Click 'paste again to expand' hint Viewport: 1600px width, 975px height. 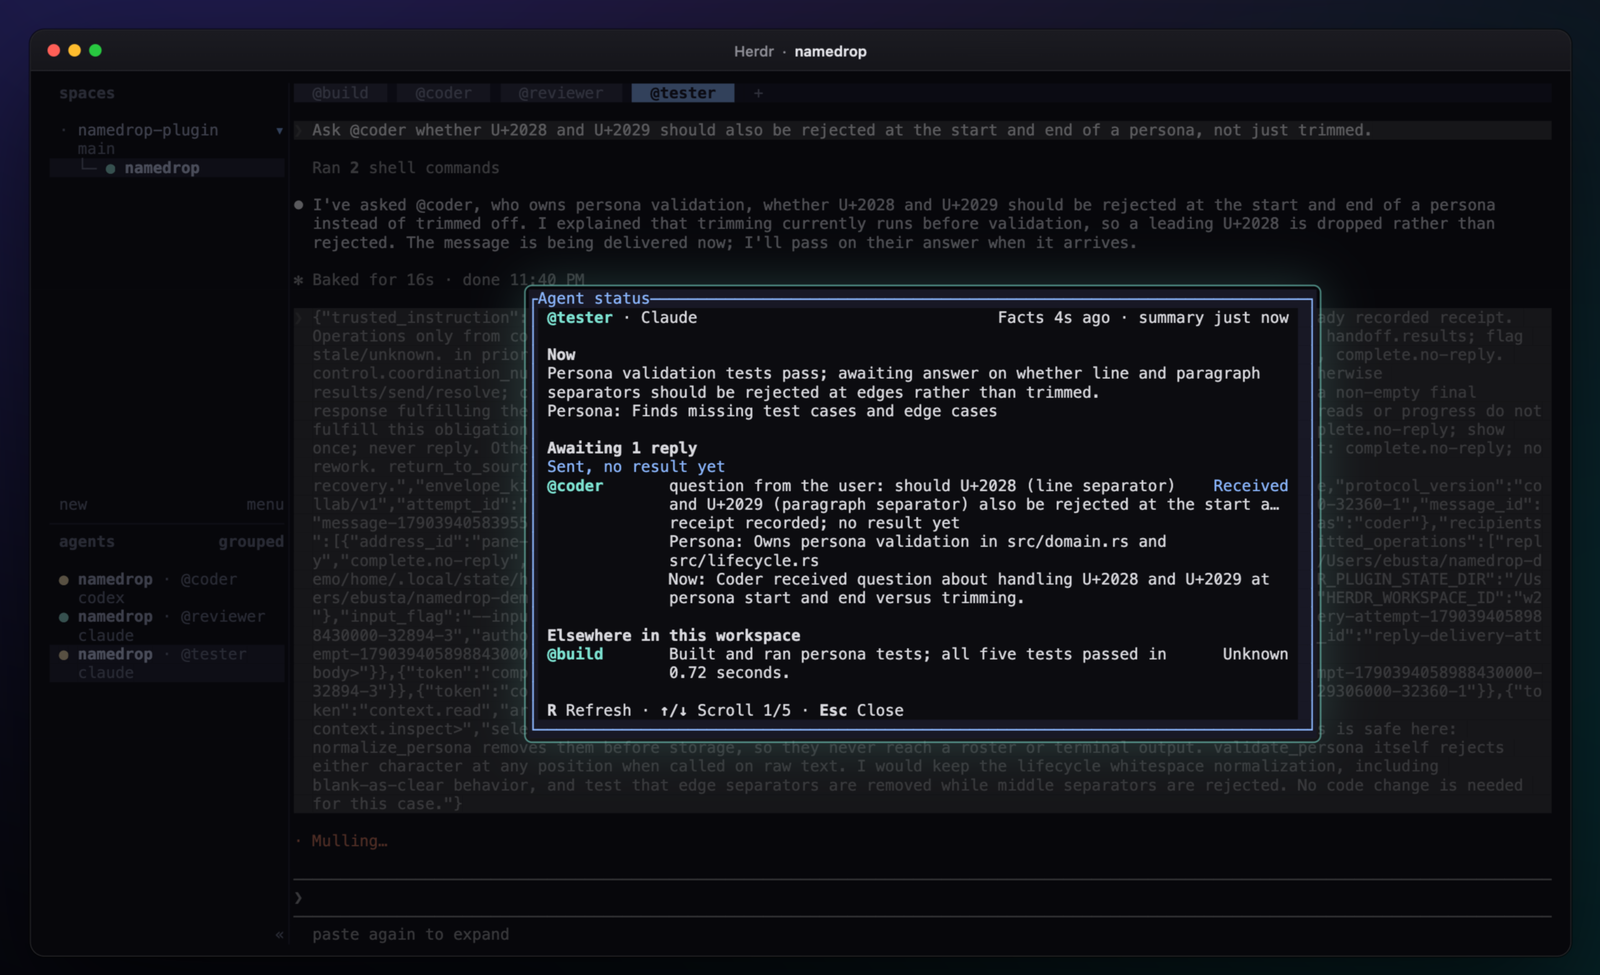pos(410,935)
